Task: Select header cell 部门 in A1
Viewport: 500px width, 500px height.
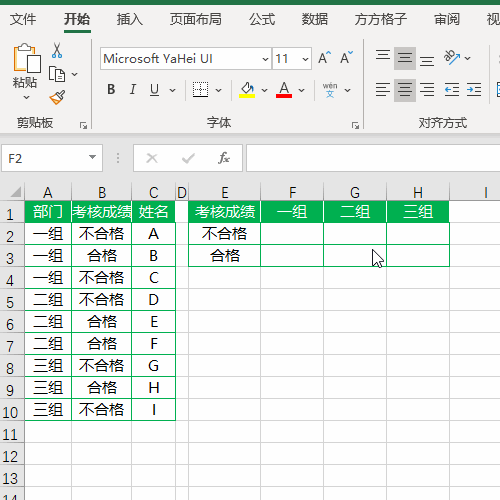Action: pyautogui.click(x=48, y=212)
